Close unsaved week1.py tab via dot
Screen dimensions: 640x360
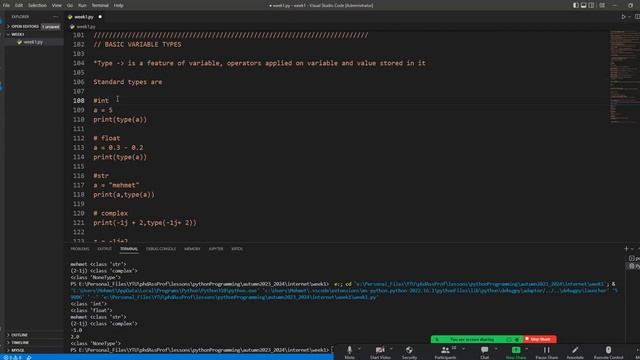100,17
